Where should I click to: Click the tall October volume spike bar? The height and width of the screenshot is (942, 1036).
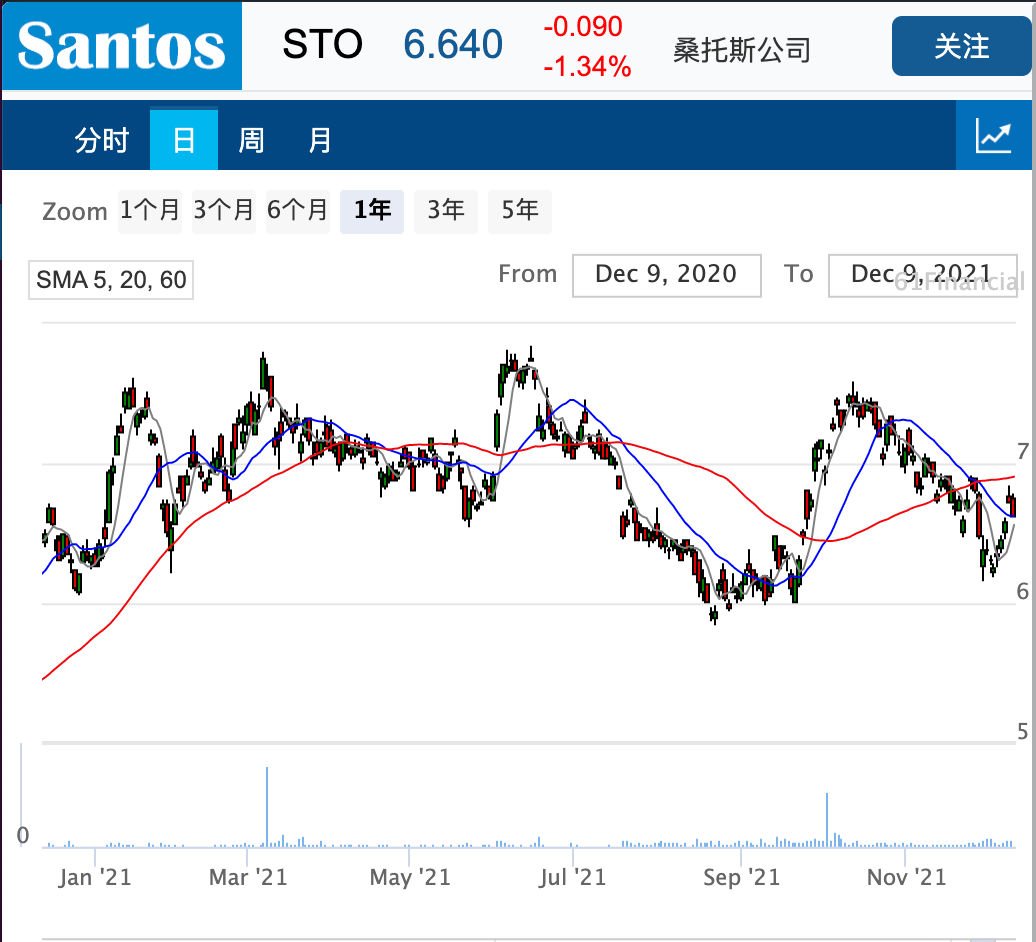(827, 820)
